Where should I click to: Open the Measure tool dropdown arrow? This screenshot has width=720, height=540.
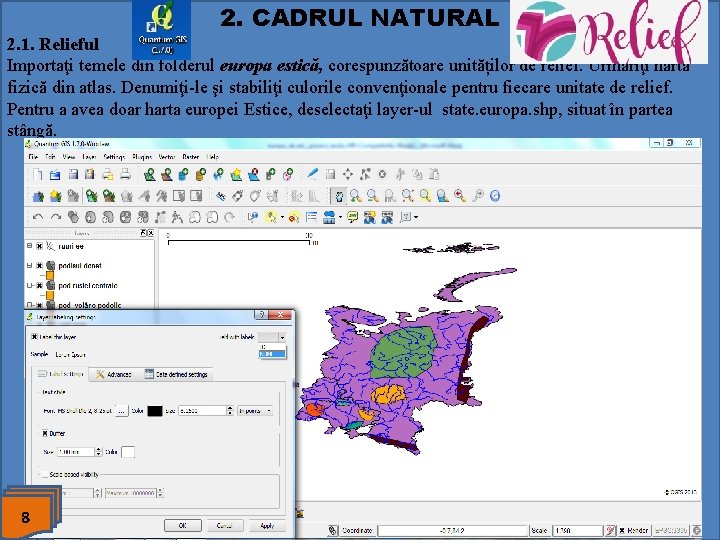coord(340,217)
